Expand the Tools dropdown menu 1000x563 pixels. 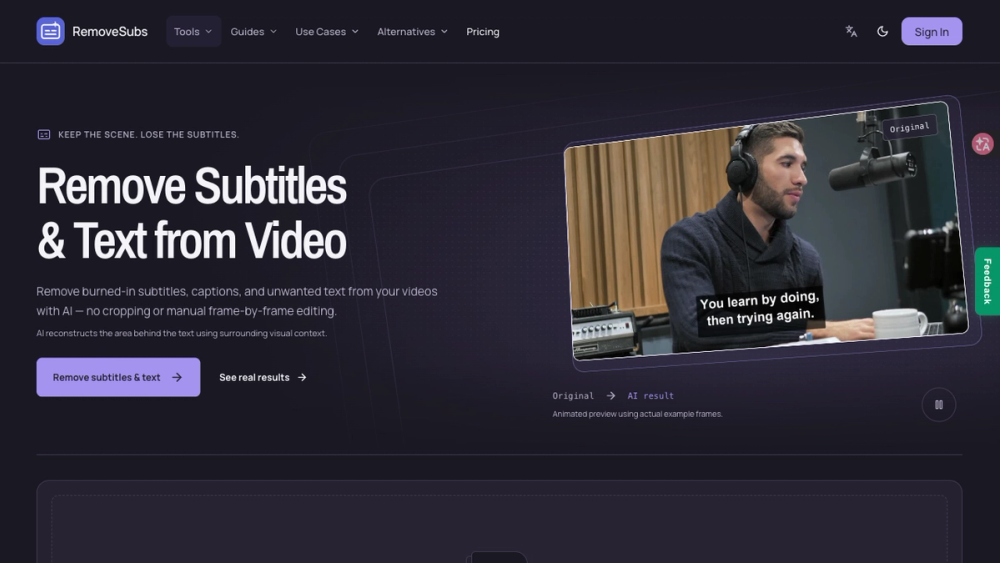(x=193, y=31)
